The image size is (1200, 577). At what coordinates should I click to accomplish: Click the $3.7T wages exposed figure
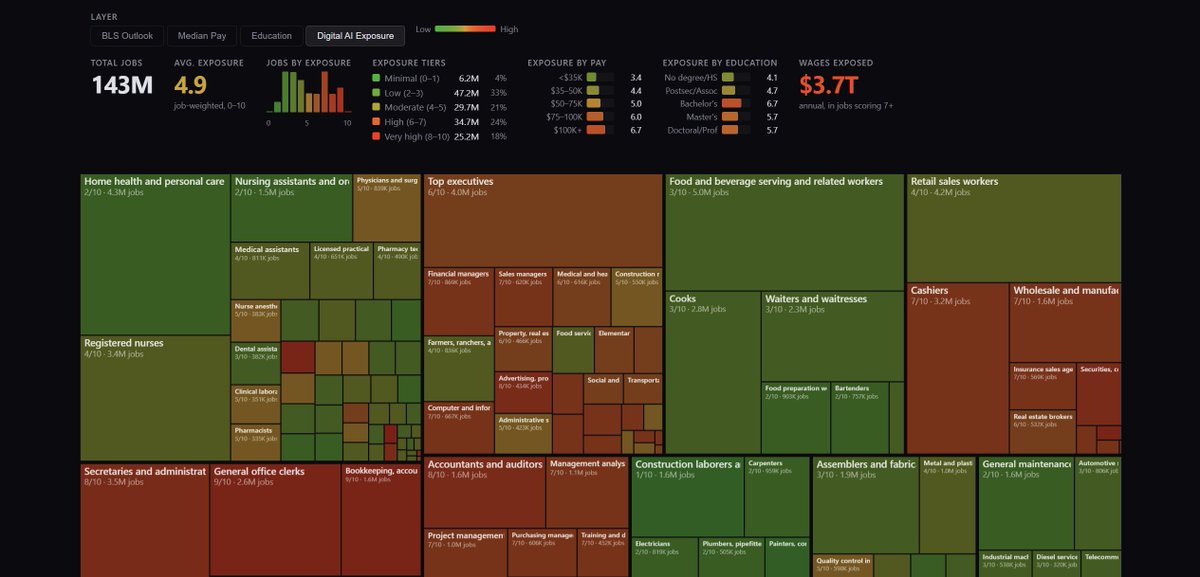tap(829, 86)
